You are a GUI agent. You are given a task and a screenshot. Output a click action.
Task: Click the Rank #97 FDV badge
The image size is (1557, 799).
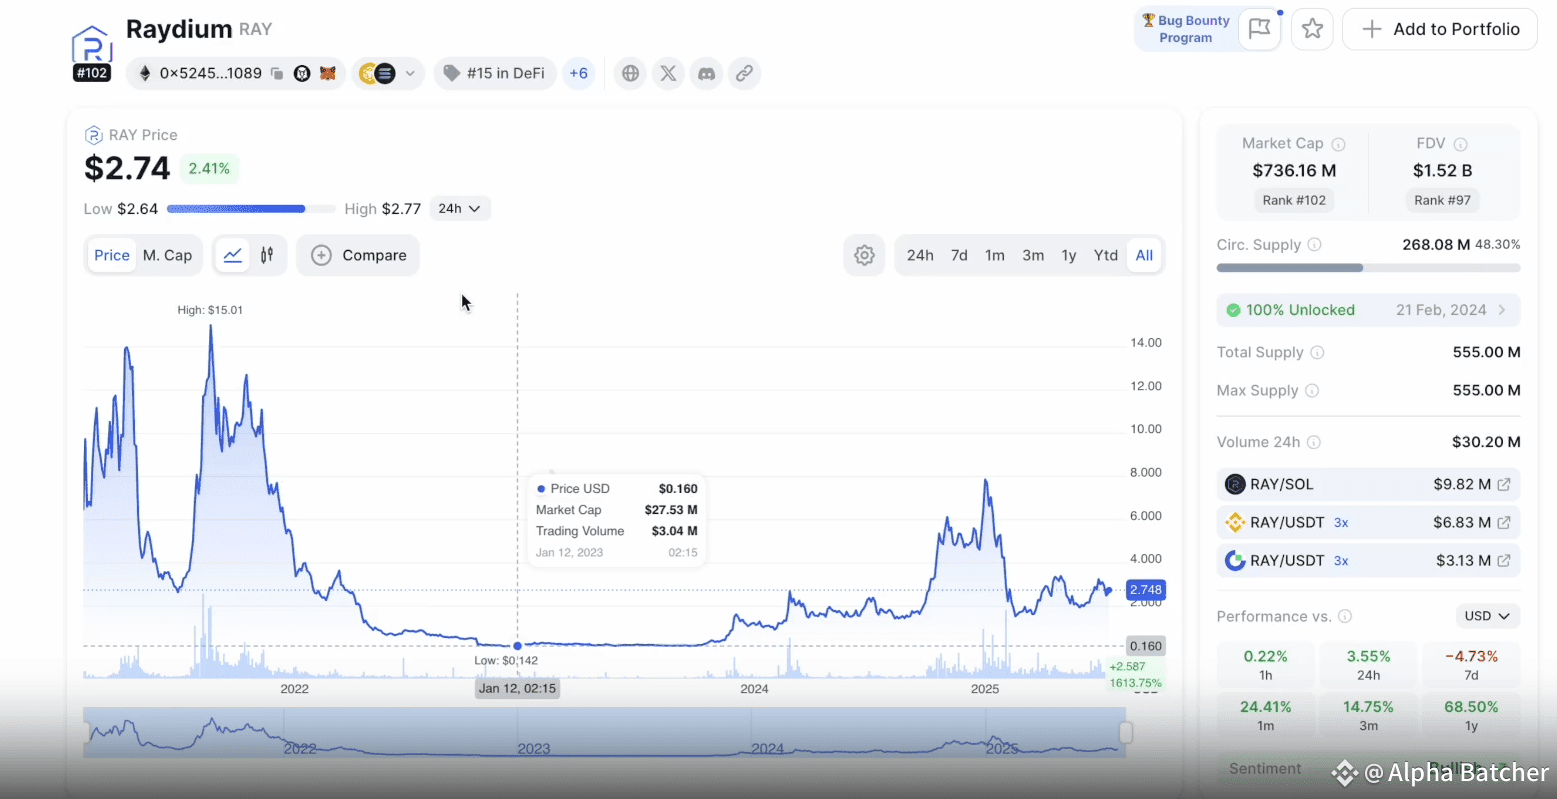coord(1442,200)
